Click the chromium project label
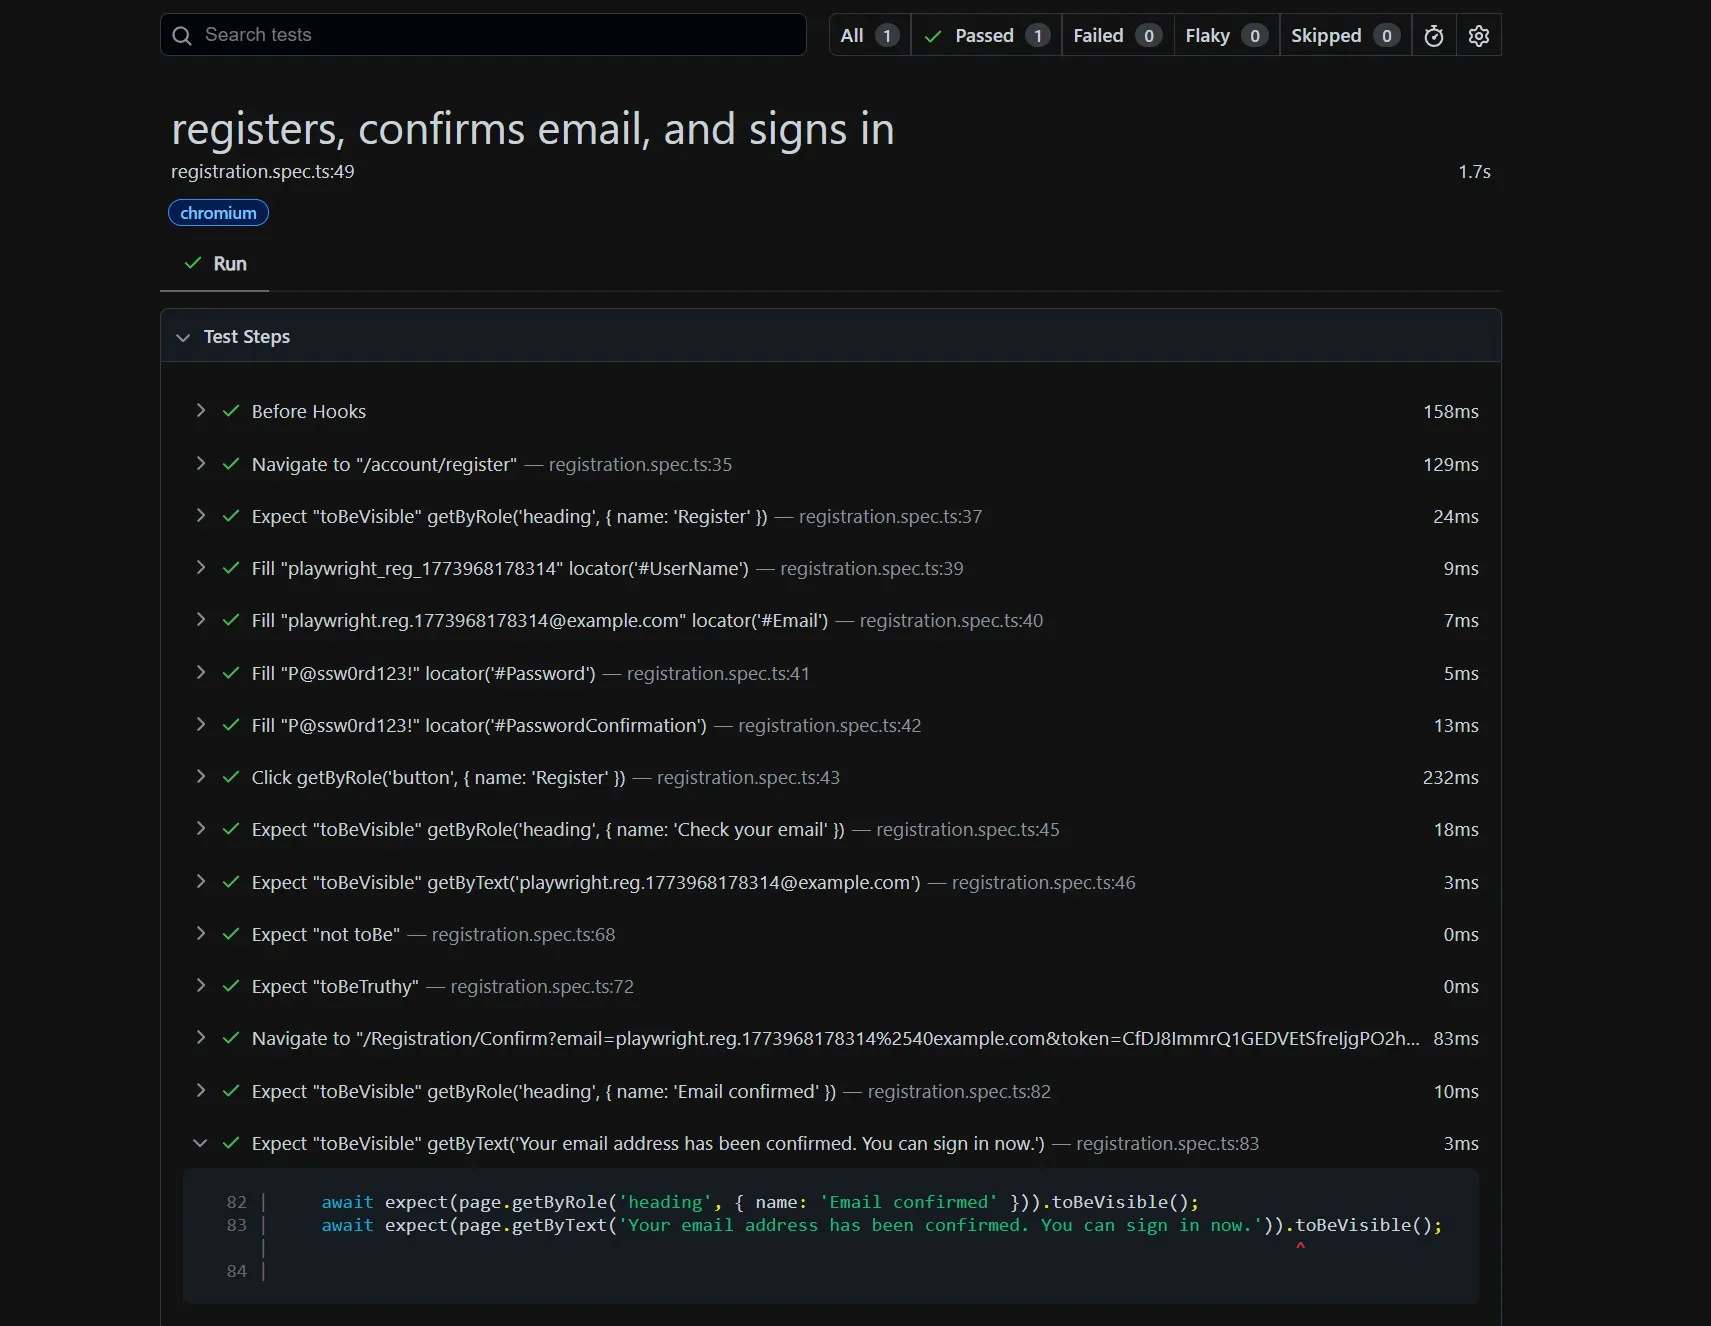The height and width of the screenshot is (1326, 1711). pos(218,213)
